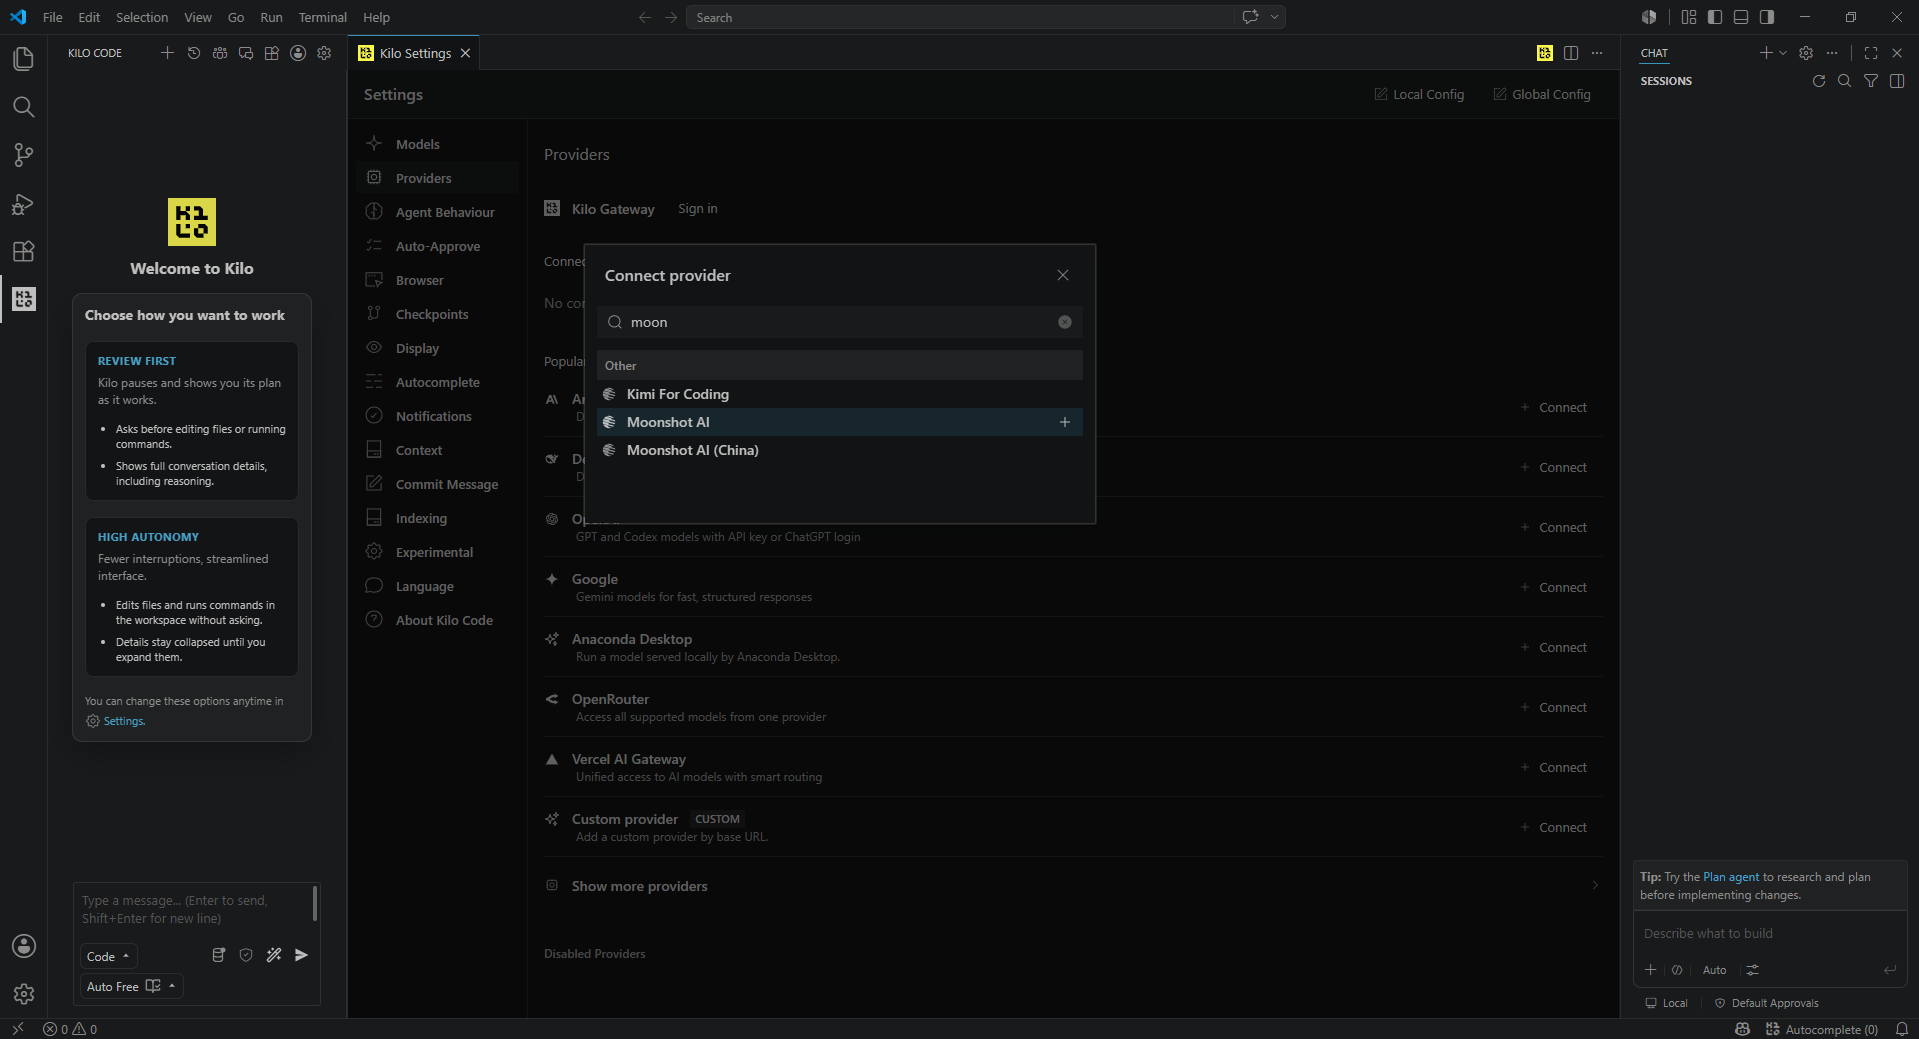Focus the provider search field
This screenshot has width=1919, height=1039.
pyautogui.click(x=840, y=322)
